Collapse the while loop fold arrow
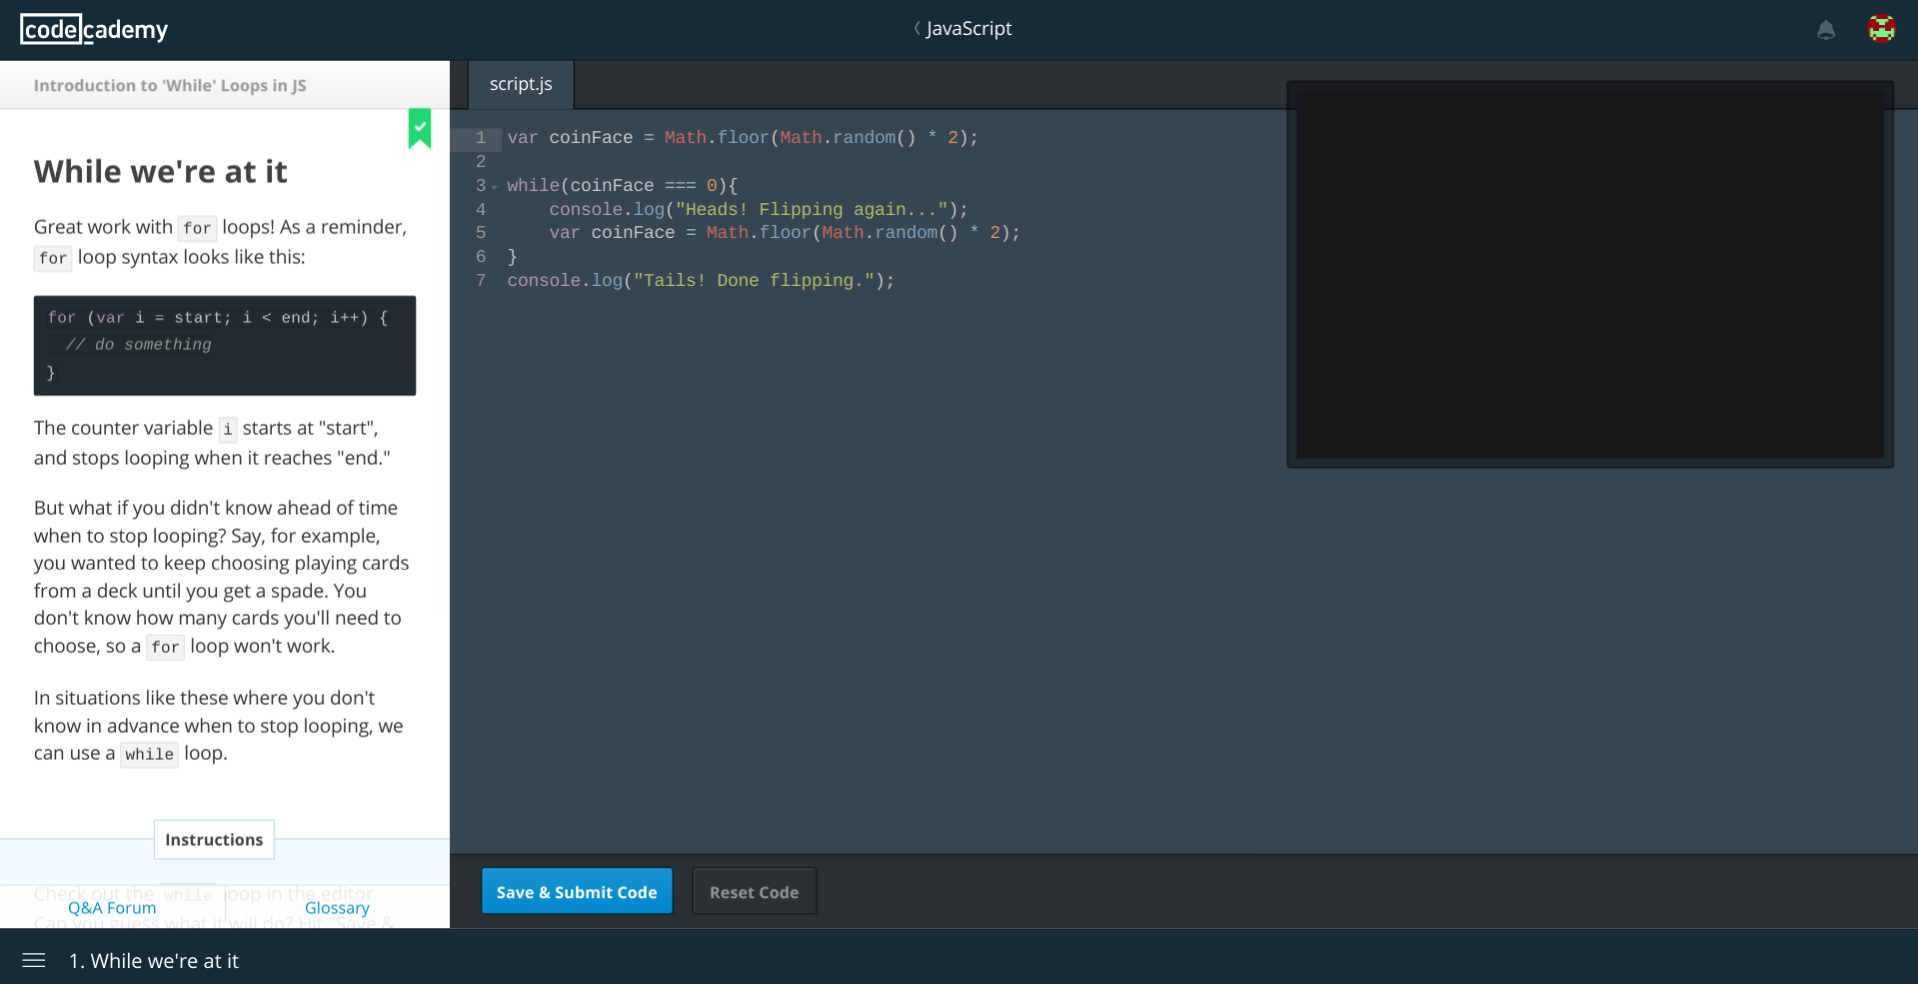The height and width of the screenshot is (984, 1918). tap(494, 187)
